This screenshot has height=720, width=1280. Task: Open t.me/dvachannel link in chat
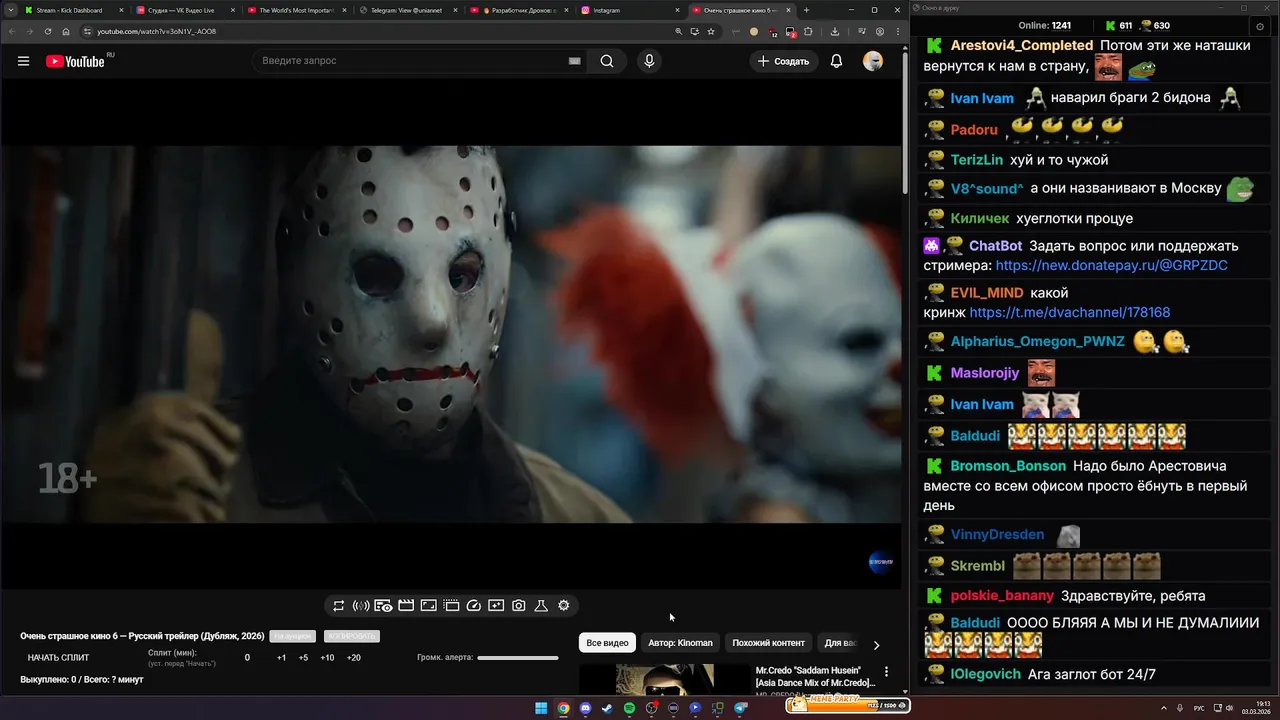[1070, 313]
